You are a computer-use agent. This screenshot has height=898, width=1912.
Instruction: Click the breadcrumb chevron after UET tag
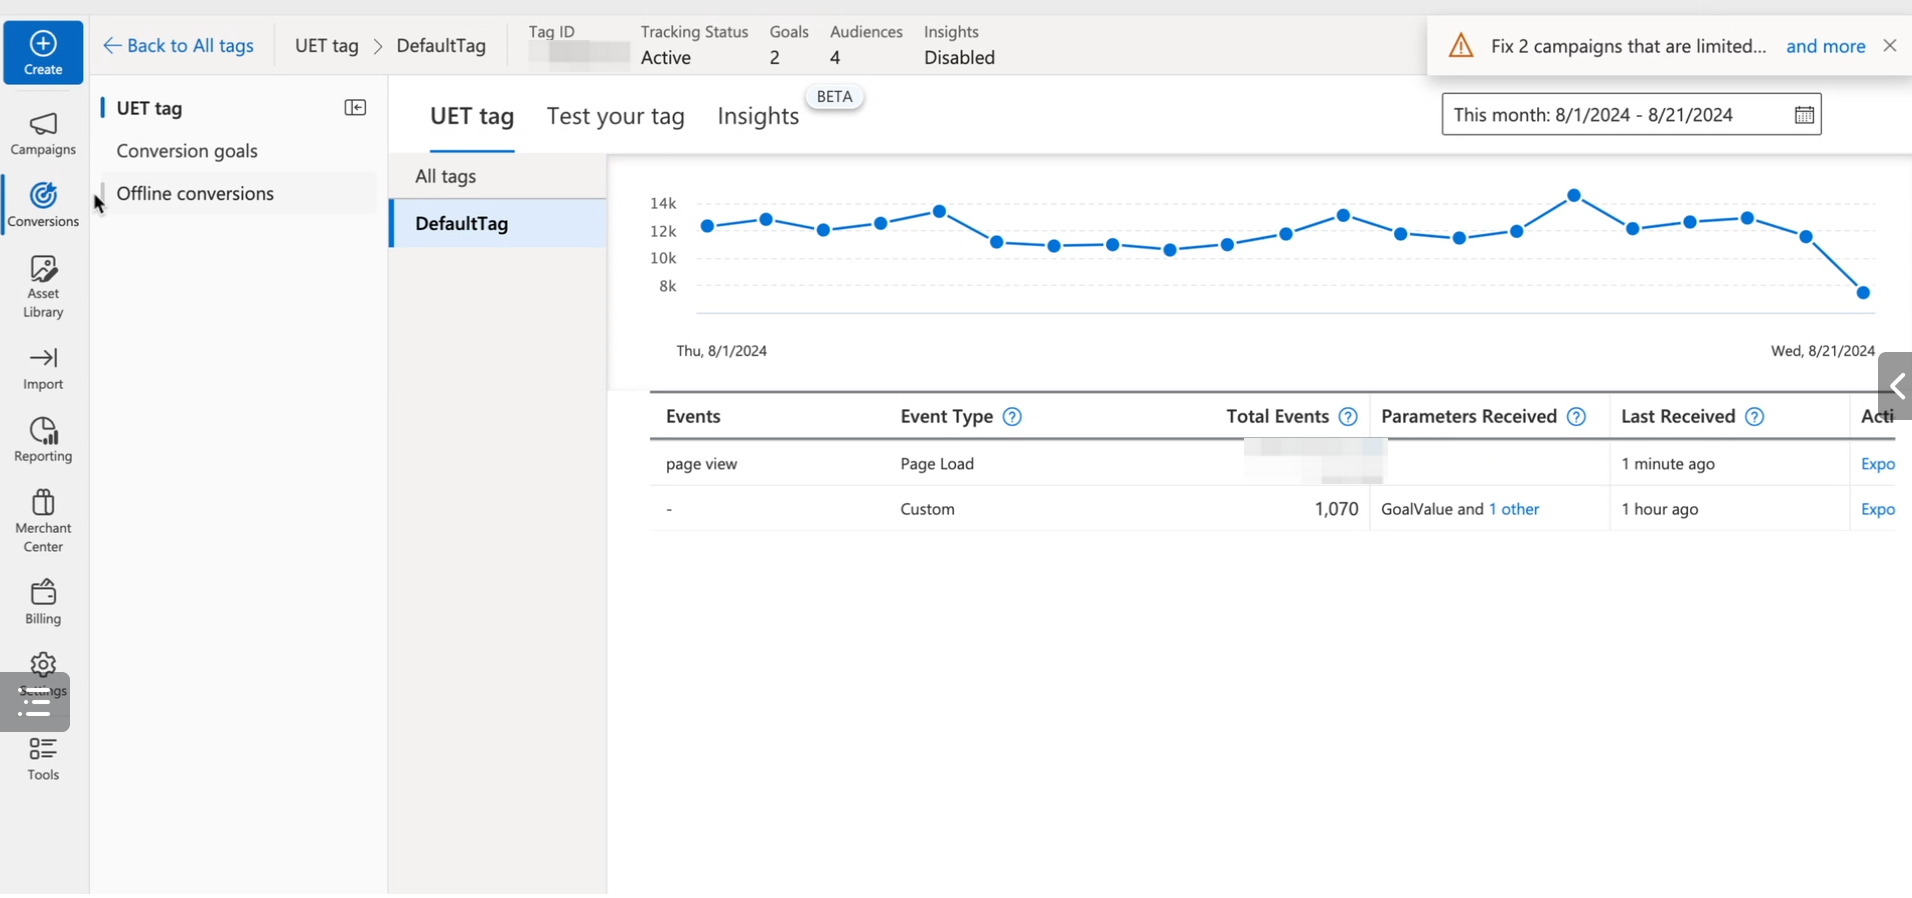coord(378,46)
